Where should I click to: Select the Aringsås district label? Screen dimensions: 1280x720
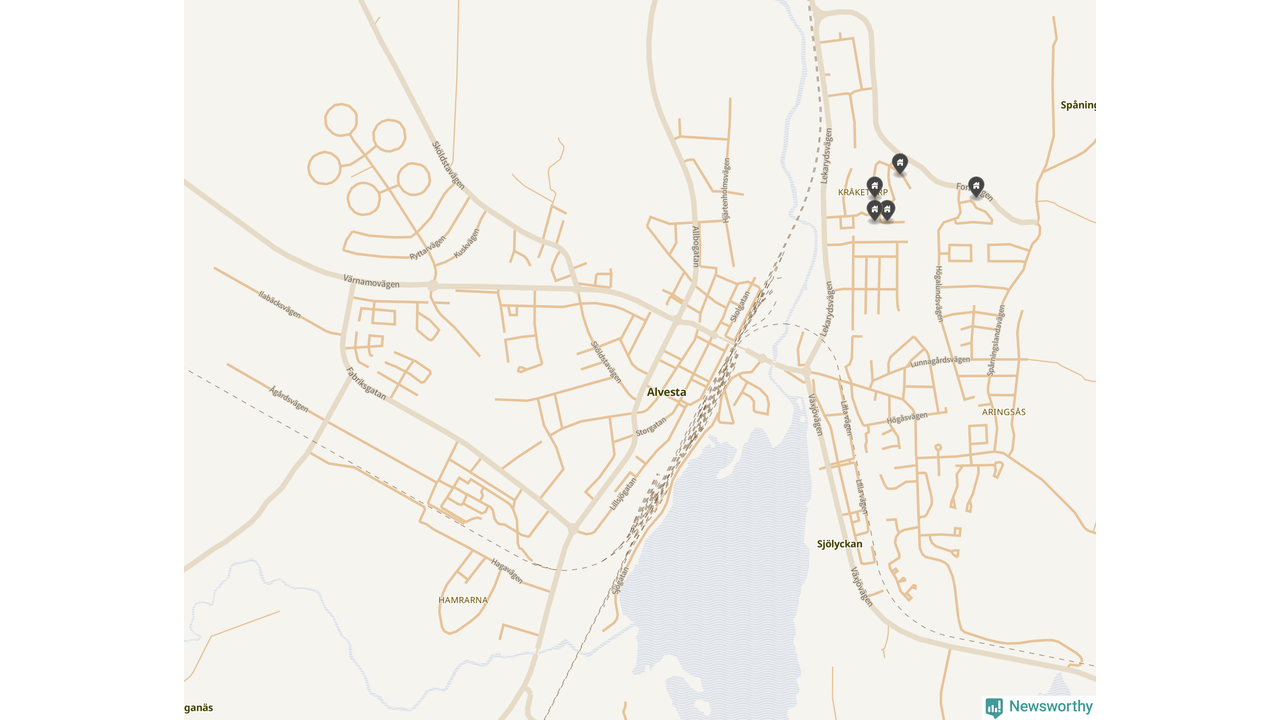[x=1004, y=412]
